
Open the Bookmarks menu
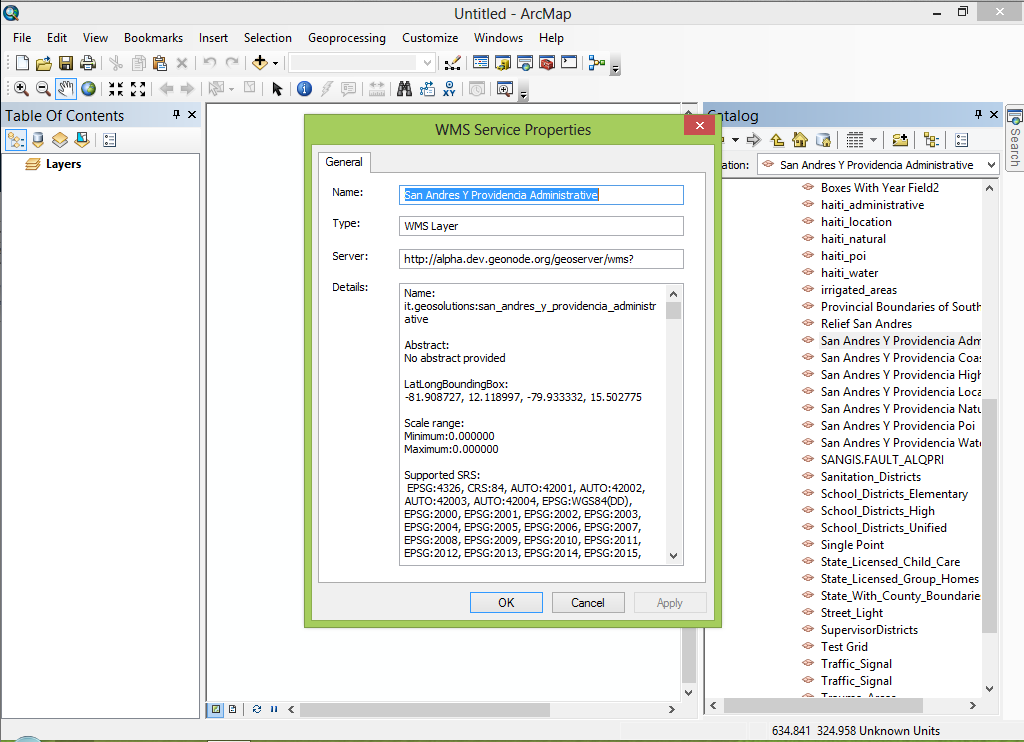coord(153,38)
